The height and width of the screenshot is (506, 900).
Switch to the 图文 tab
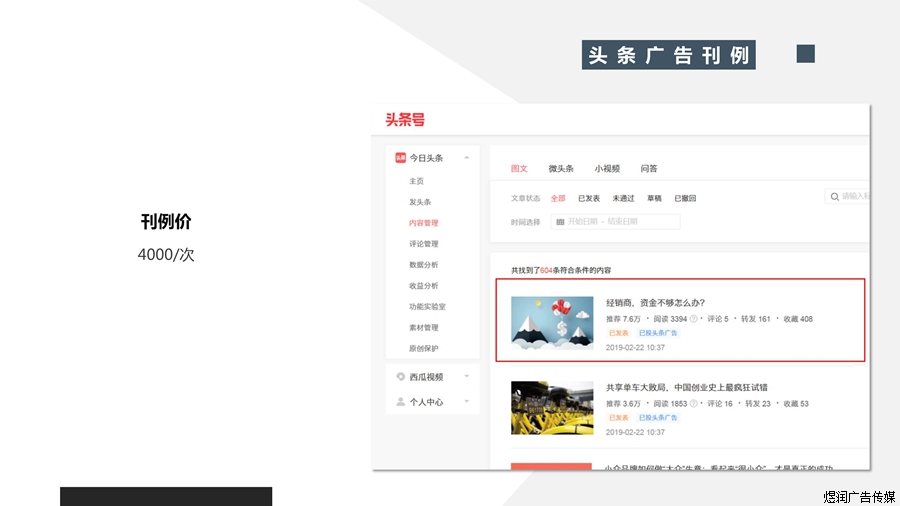pyautogui.click(x=519, y=169)
